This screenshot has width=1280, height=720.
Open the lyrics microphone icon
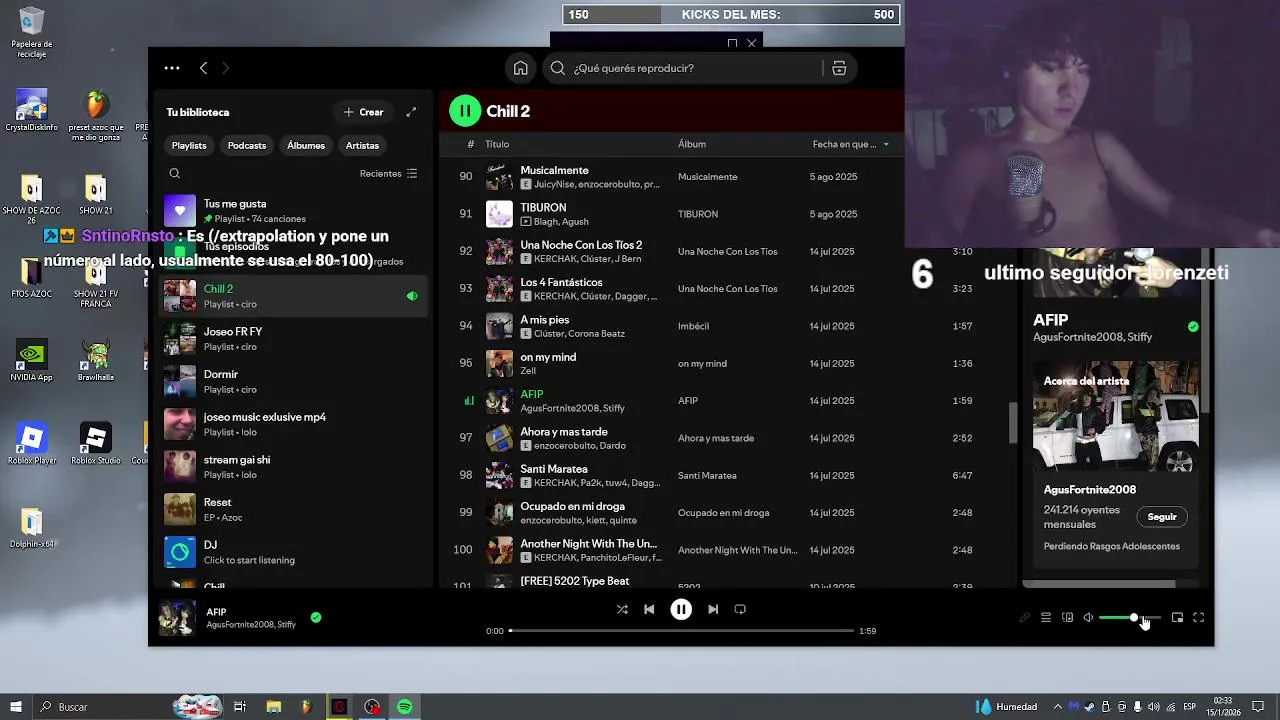pyautogui.click(x=1025, y=618)
